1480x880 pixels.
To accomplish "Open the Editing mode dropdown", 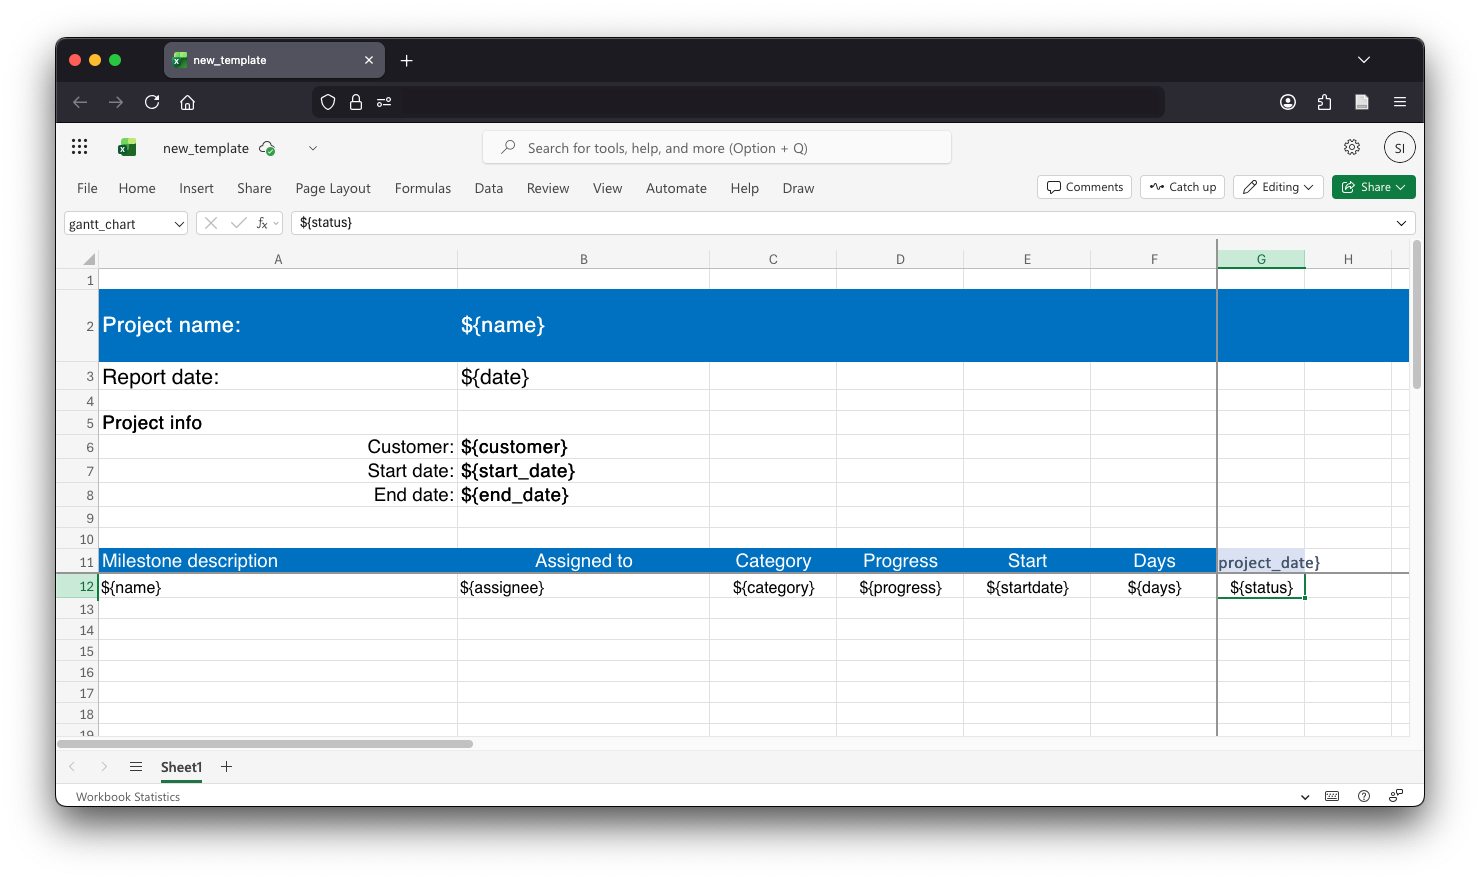I will (1278, 187).
